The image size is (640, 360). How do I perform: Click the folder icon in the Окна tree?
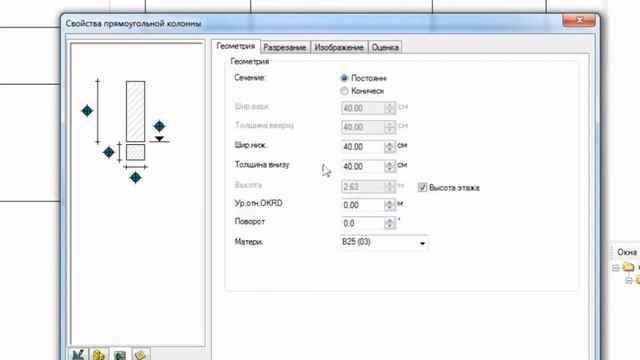629,267
